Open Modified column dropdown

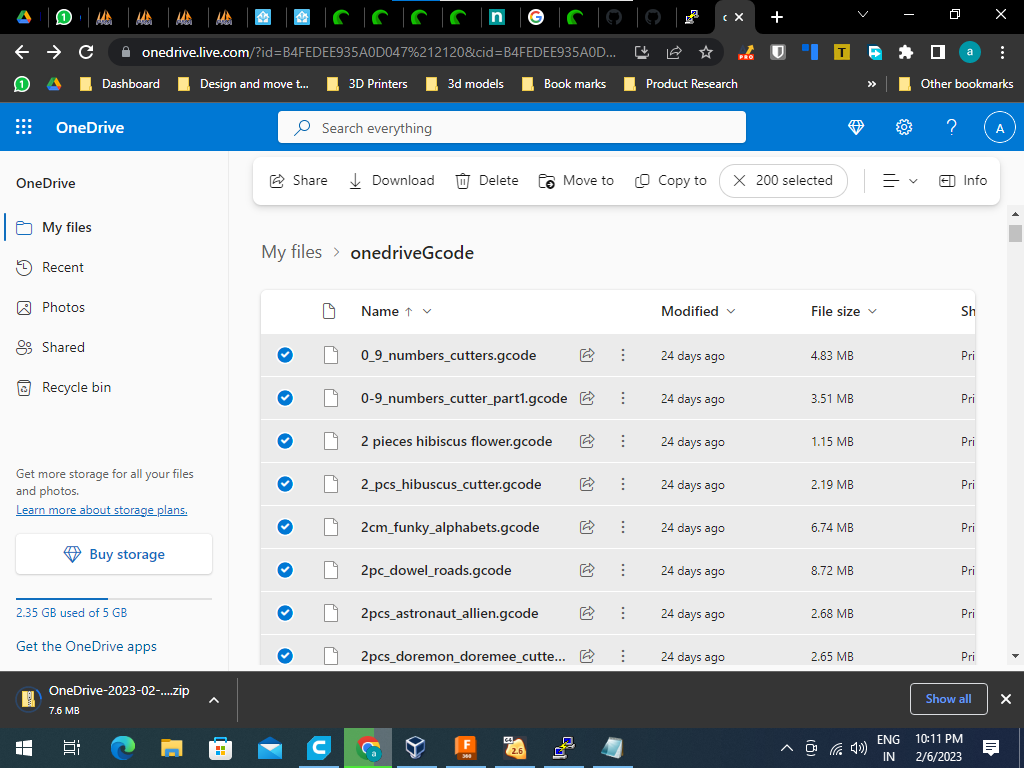[x=731, y=312]
